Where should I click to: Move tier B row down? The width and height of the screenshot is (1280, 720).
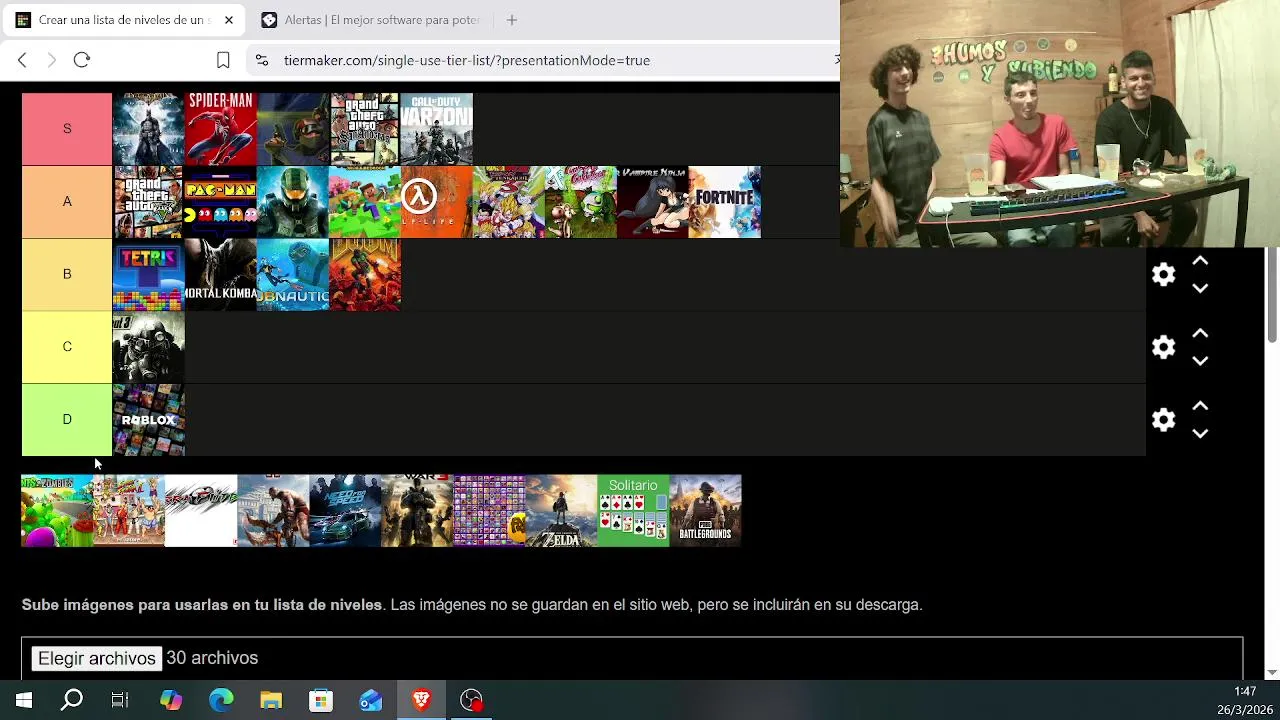[1200, 288]
